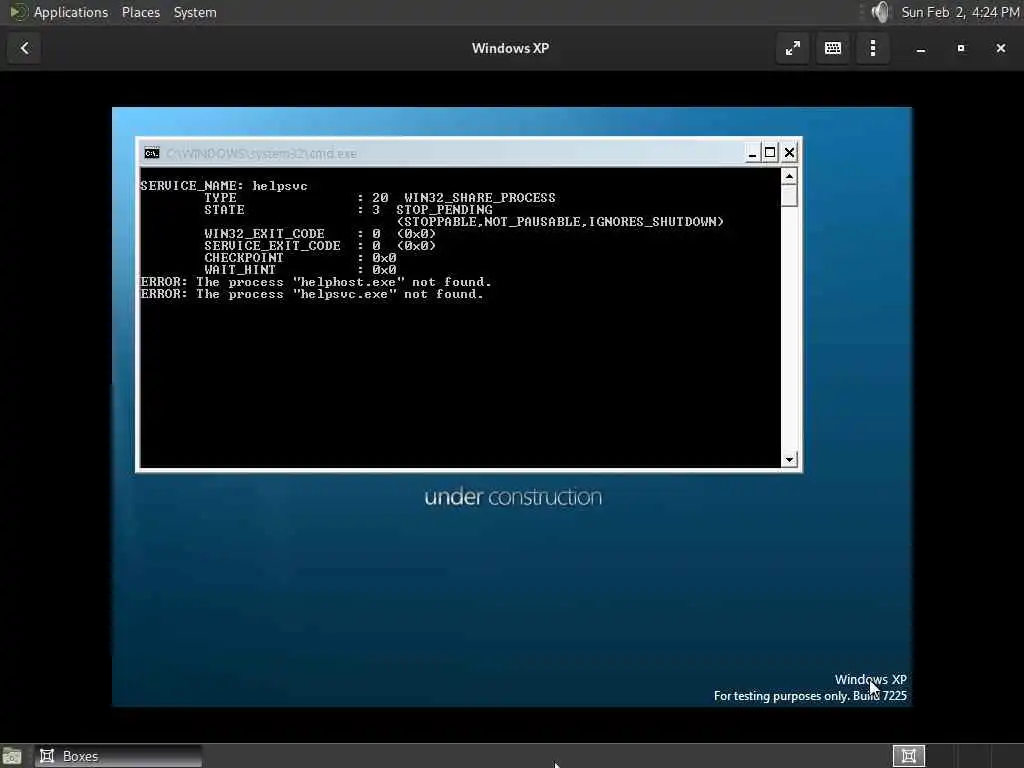Close the cmd.exe window

[x=789, y=153]
